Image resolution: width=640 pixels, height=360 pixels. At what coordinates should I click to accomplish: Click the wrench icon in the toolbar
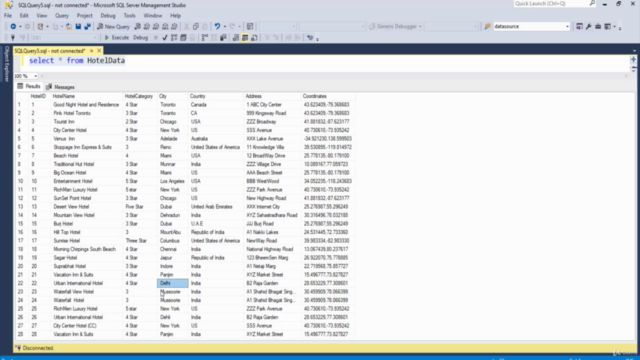[589, 27]
